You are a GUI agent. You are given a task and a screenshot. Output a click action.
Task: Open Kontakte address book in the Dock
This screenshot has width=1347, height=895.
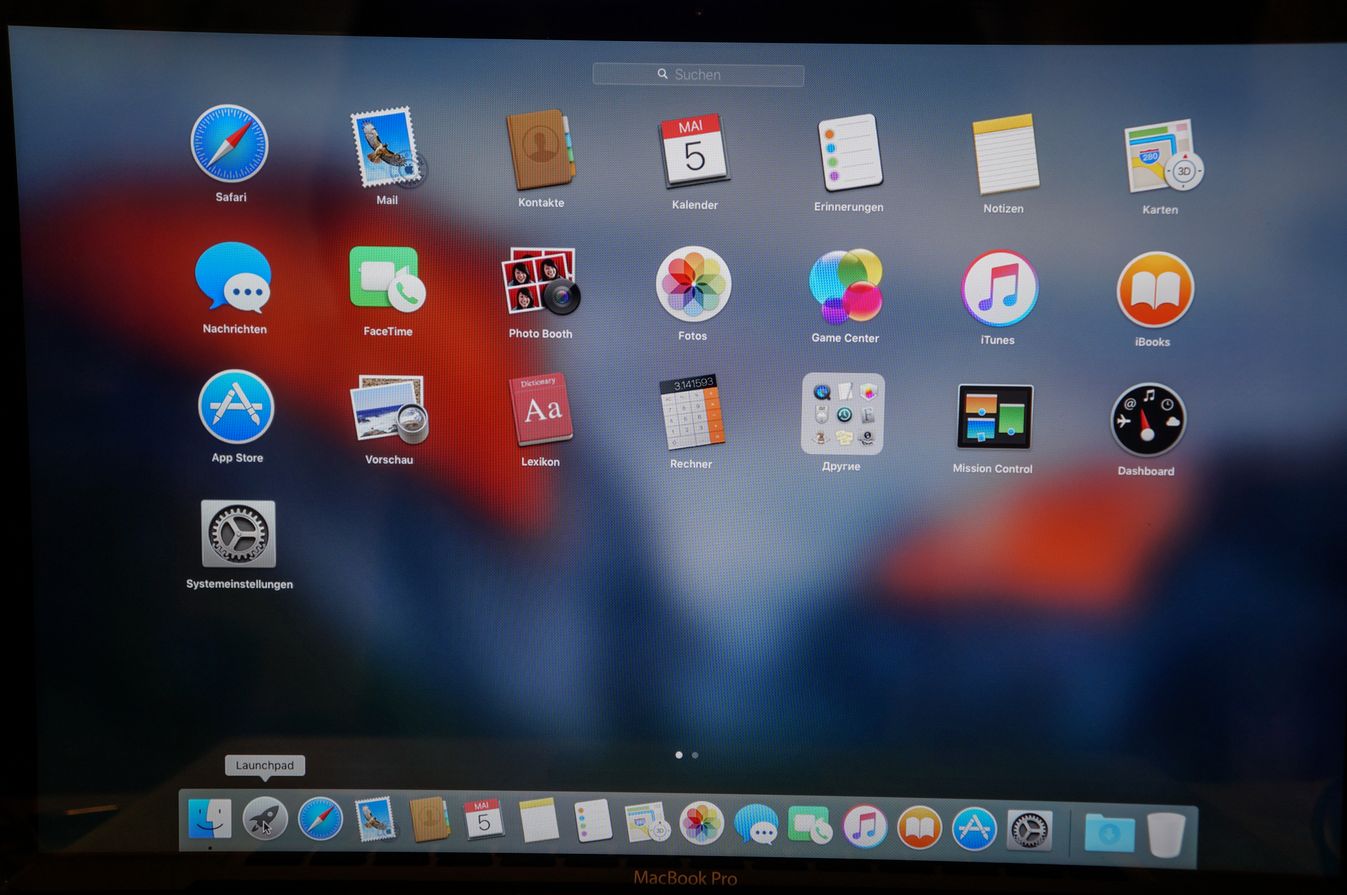[430, 819]
